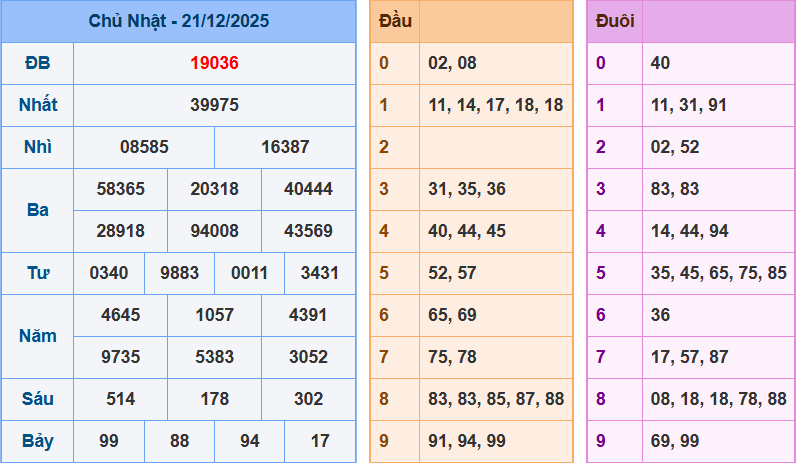Screen dimensions: 796x464
Task: Select Đầu row values 83, 83, 85, 87, 88
Action: [x=496, y=399]
